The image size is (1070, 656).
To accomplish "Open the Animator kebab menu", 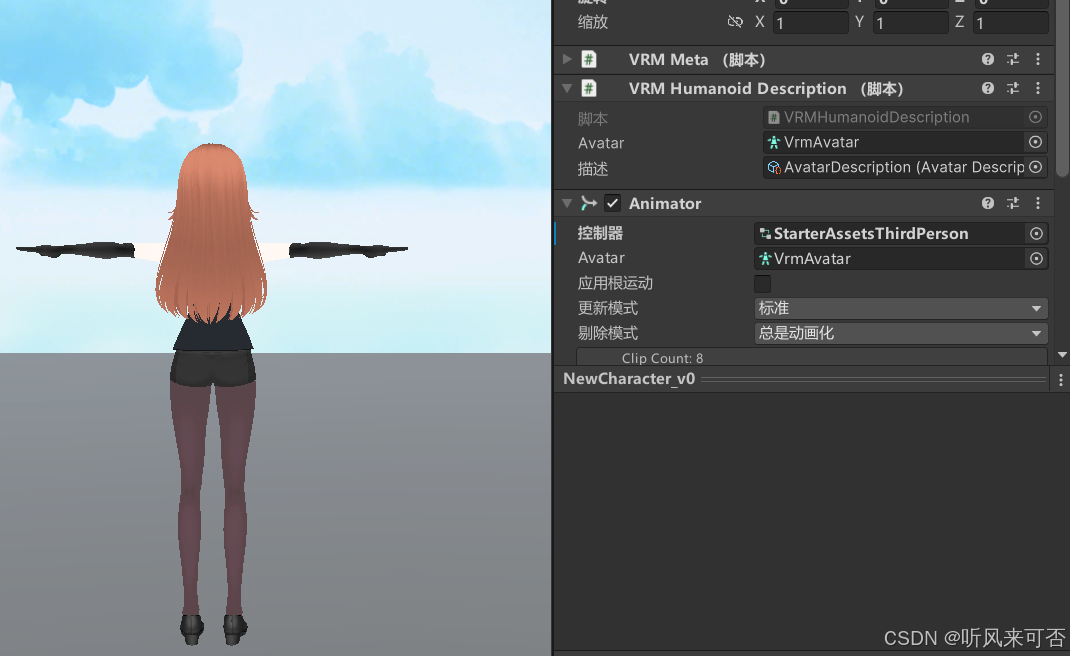I will [1037, 203].
